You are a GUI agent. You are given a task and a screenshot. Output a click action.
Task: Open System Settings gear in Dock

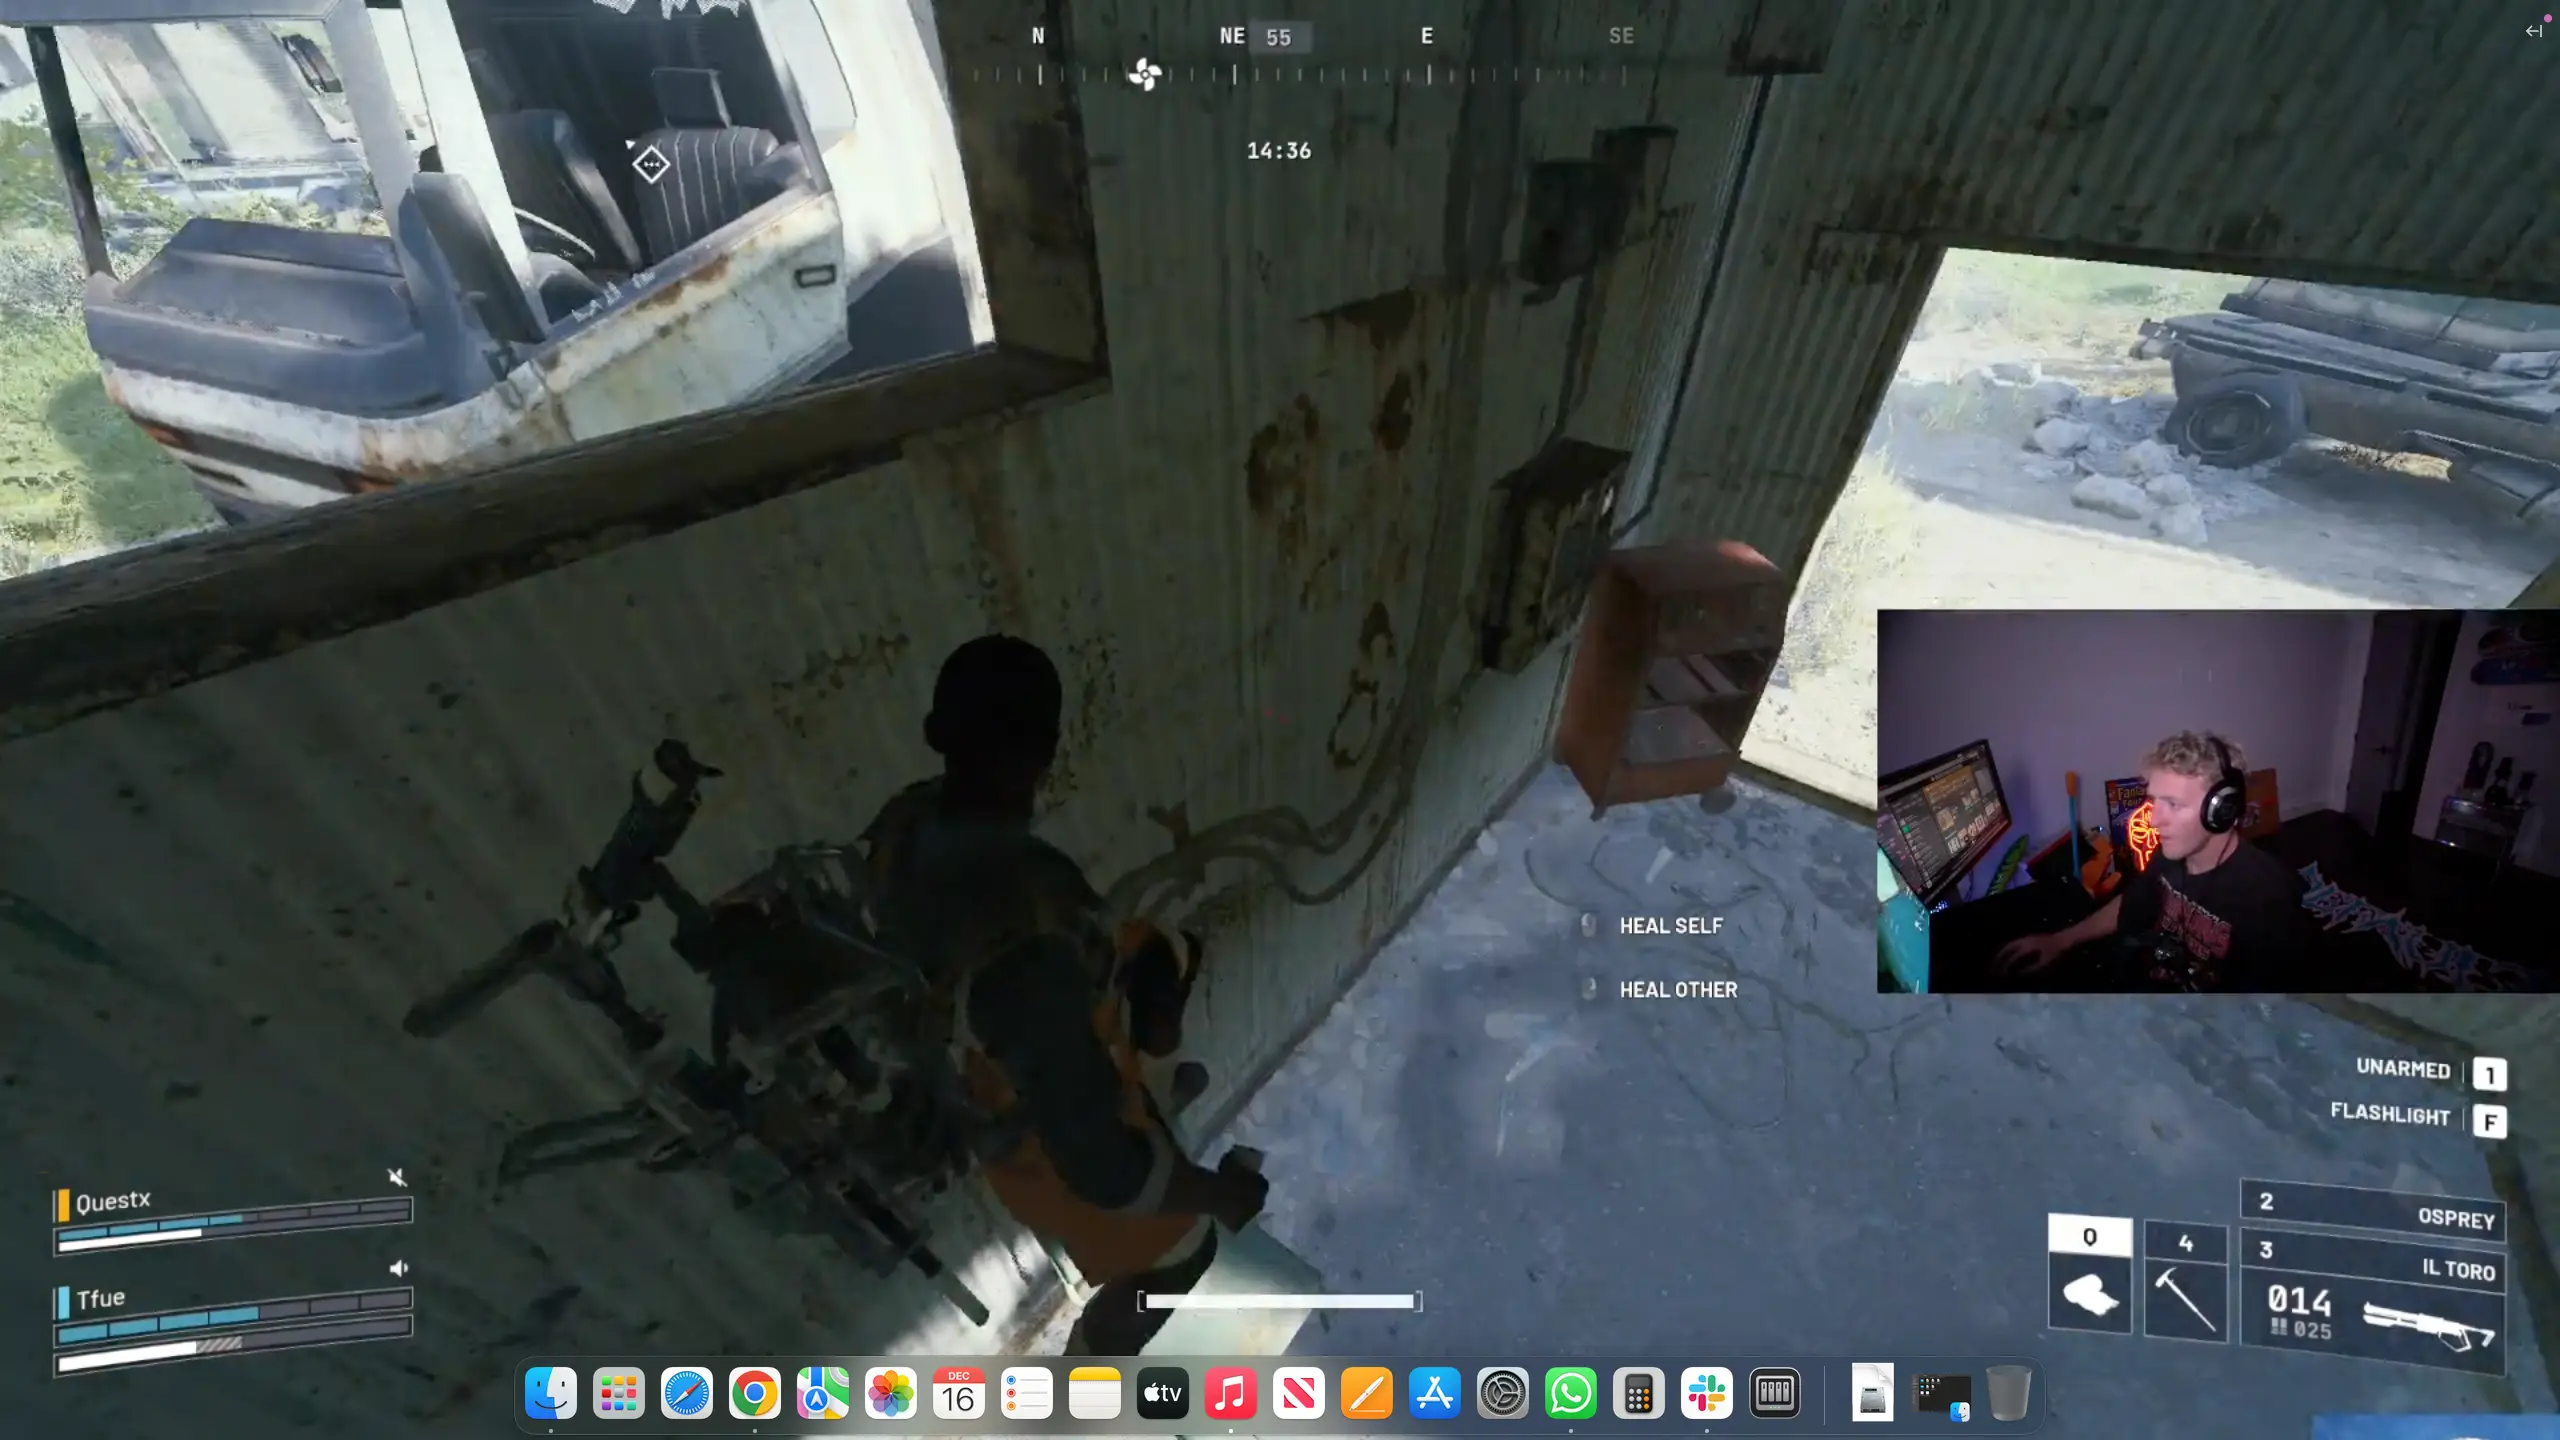pos(1502,1393)
